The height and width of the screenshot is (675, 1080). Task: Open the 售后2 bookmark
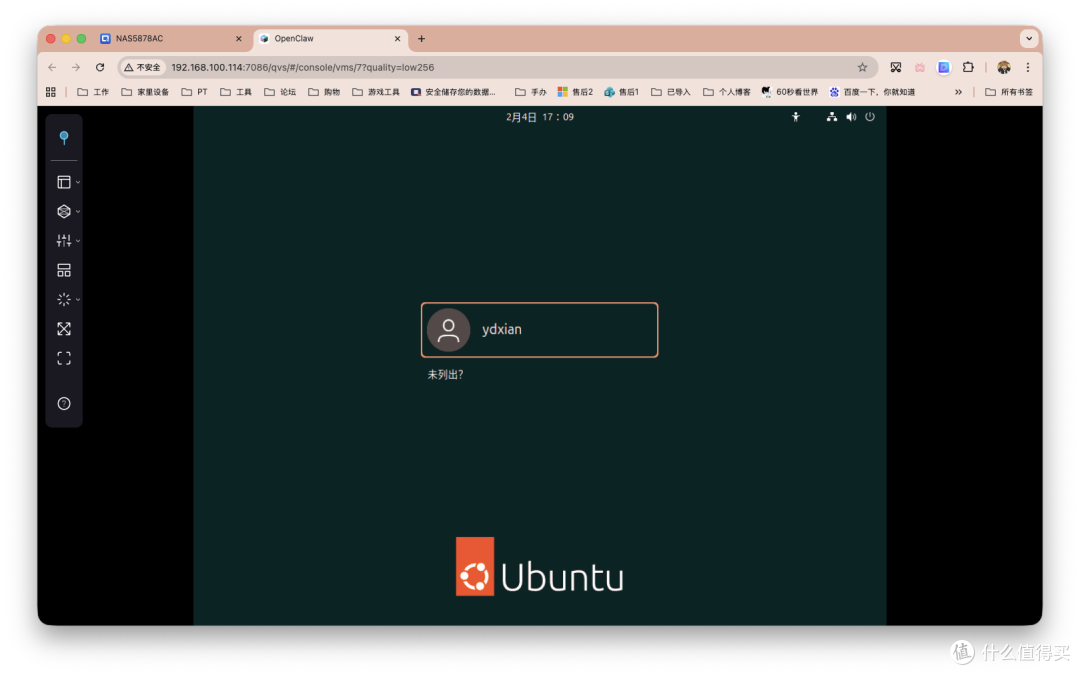[575, 92]
